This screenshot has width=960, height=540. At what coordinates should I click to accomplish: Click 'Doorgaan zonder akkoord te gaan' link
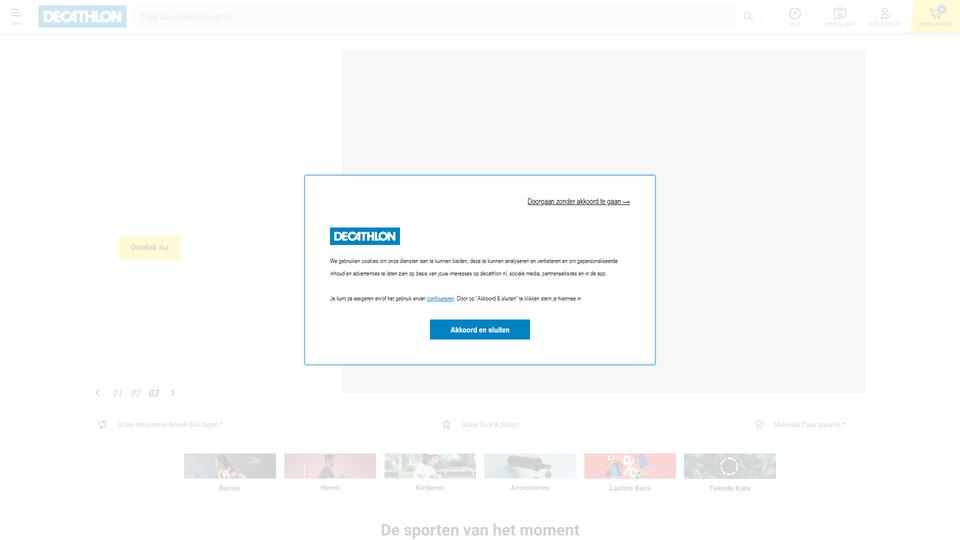[x=578, y=201]
